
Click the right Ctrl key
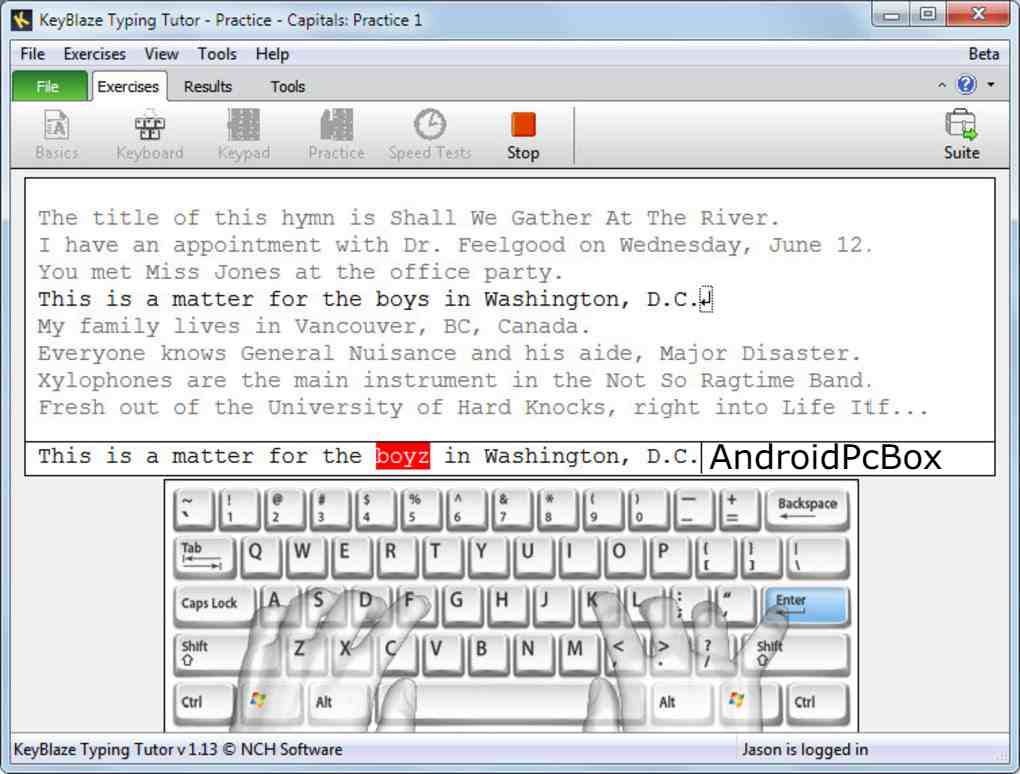tap(818, 703)
